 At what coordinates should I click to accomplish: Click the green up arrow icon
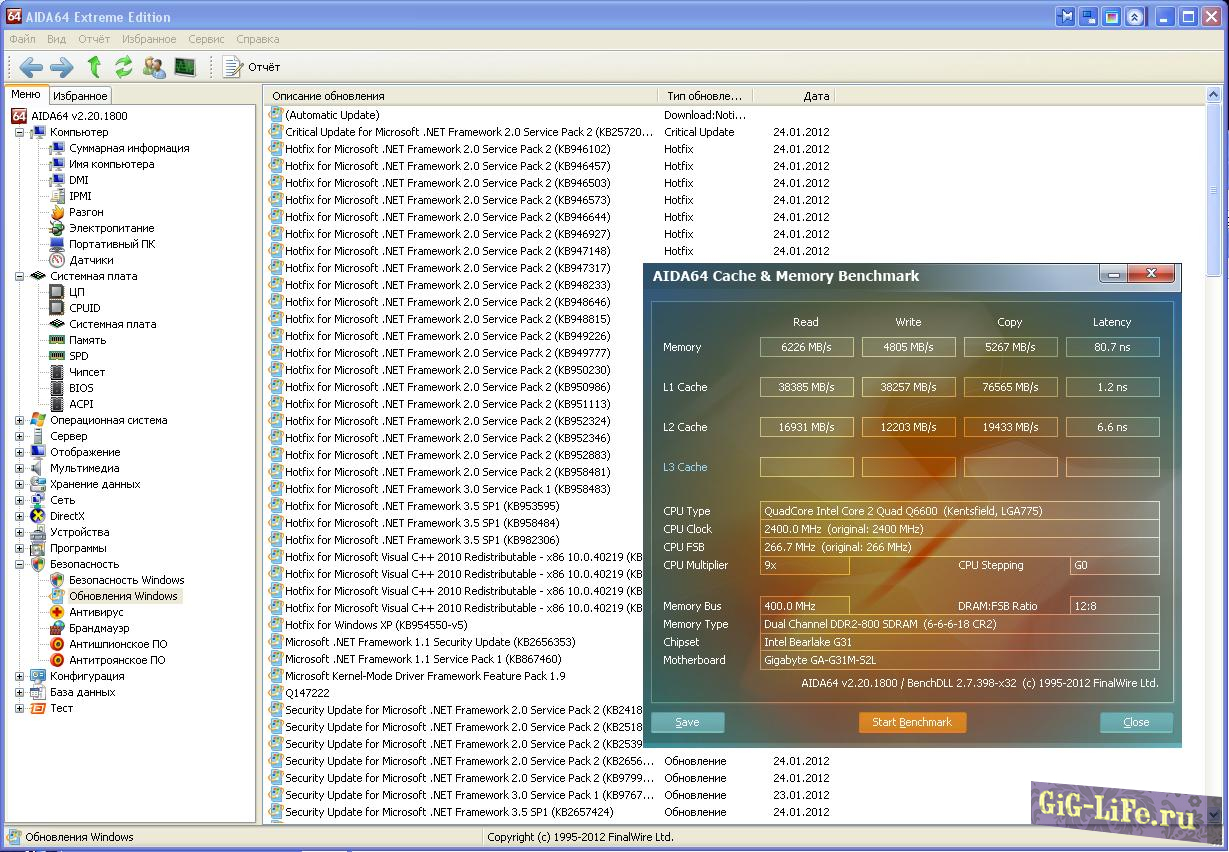[94, 67]
